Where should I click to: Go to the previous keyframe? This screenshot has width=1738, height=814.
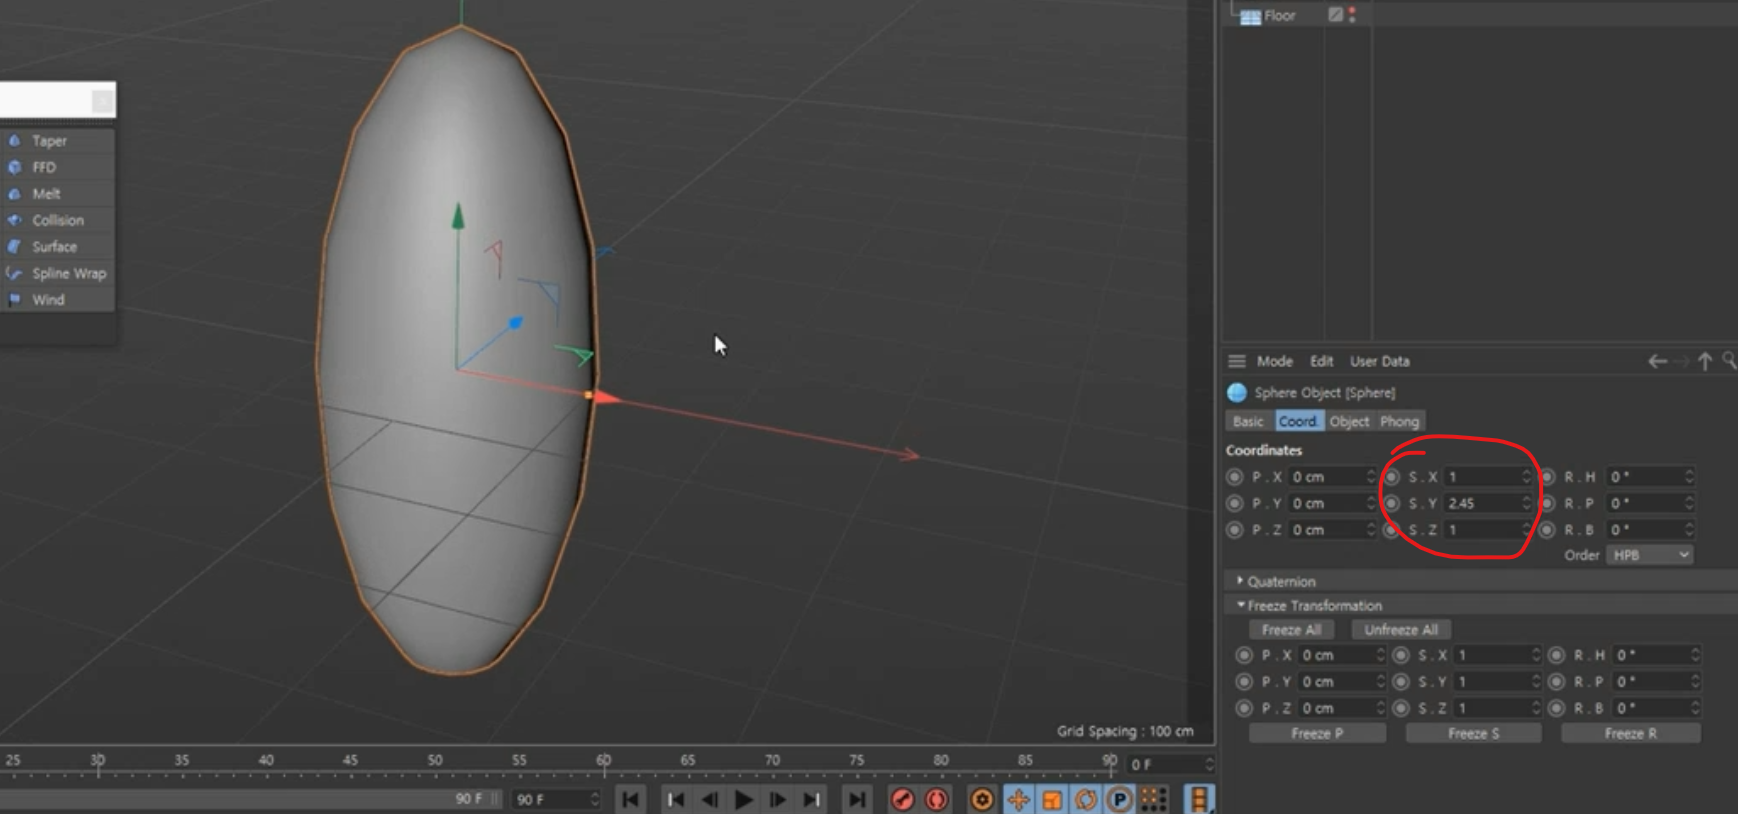click(676, 799)
